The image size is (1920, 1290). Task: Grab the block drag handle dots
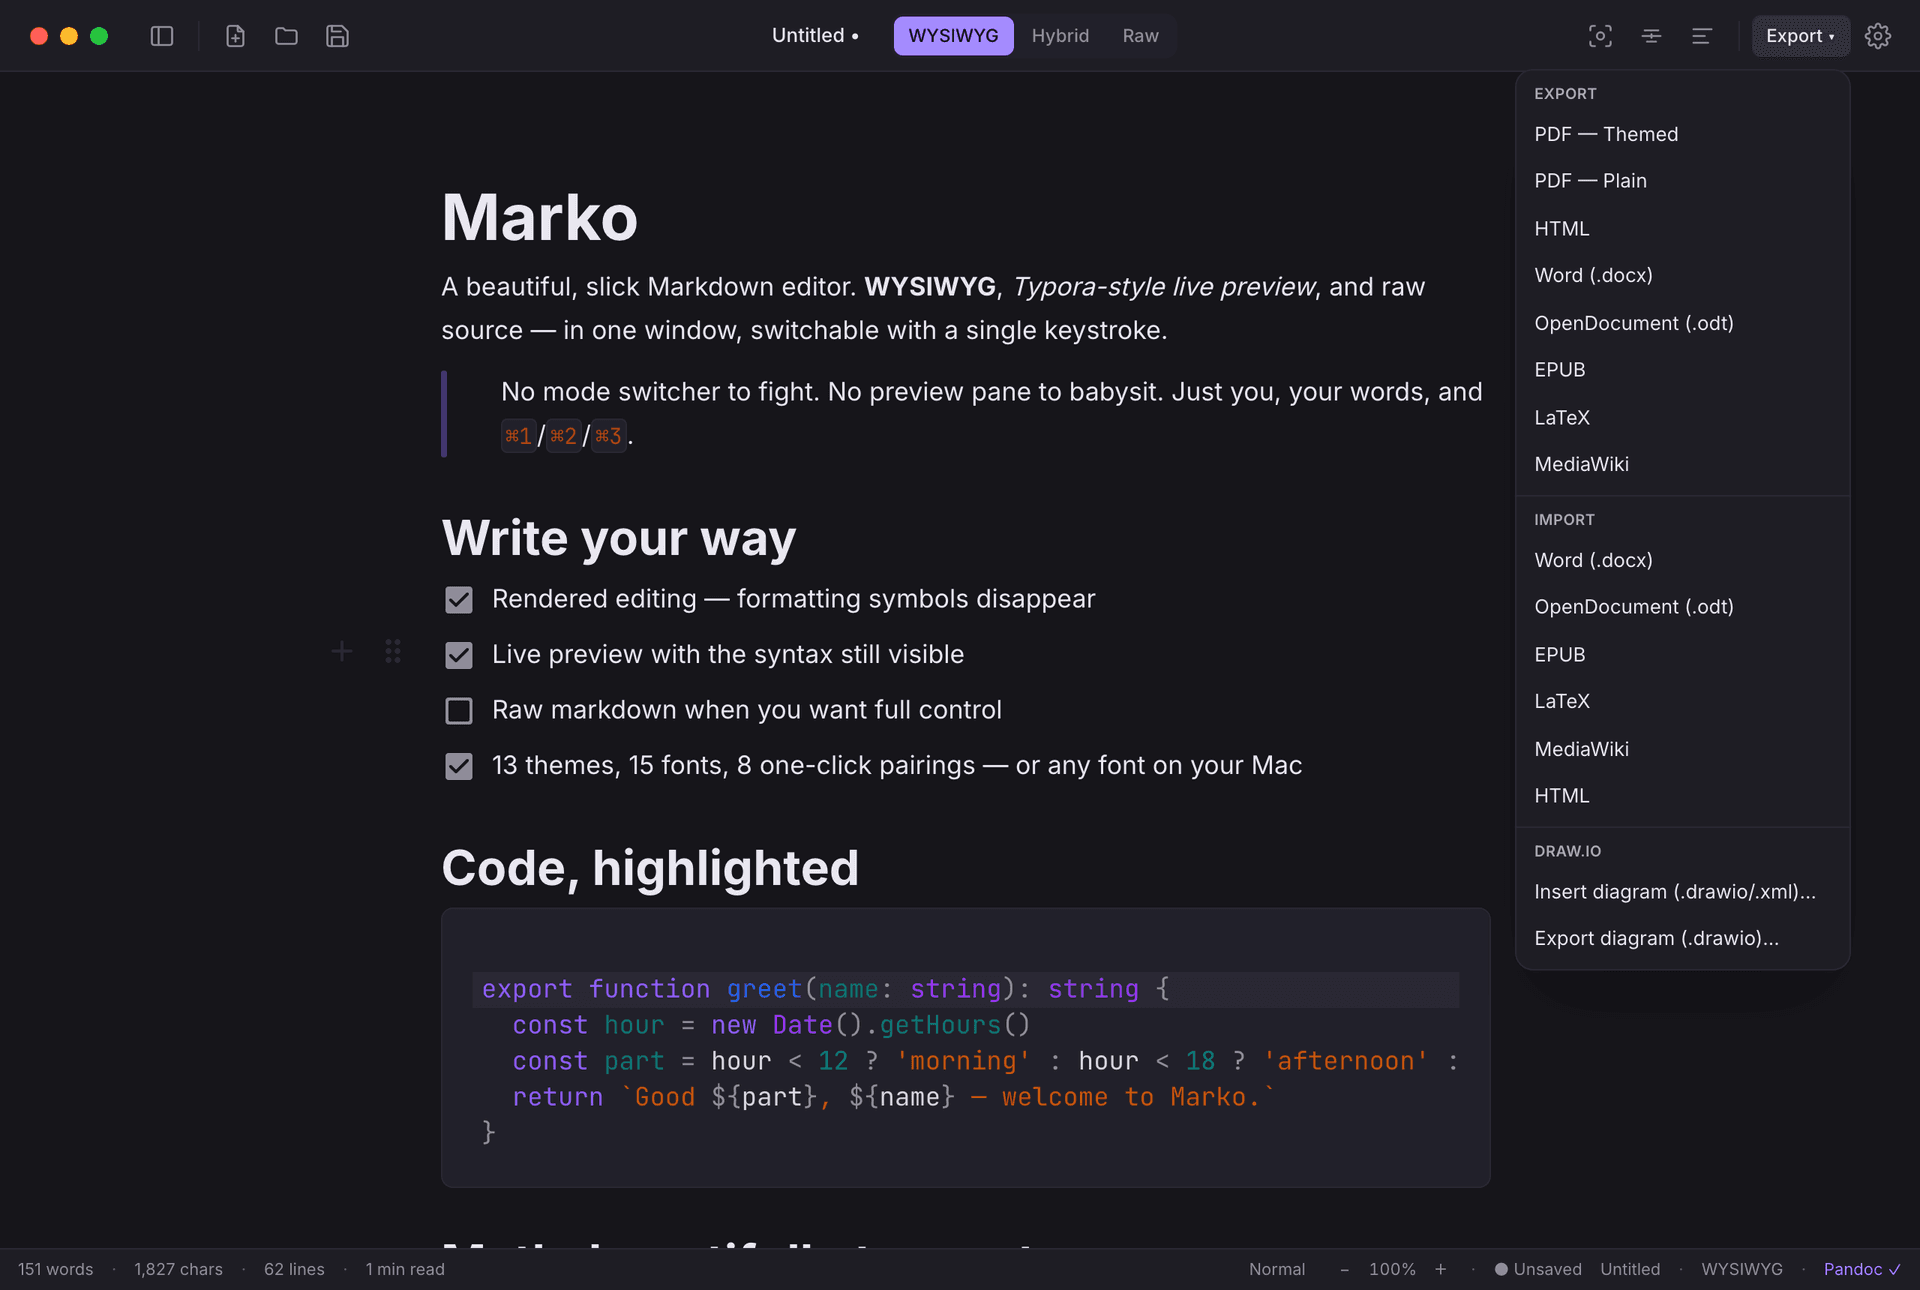tap(393, 652)
